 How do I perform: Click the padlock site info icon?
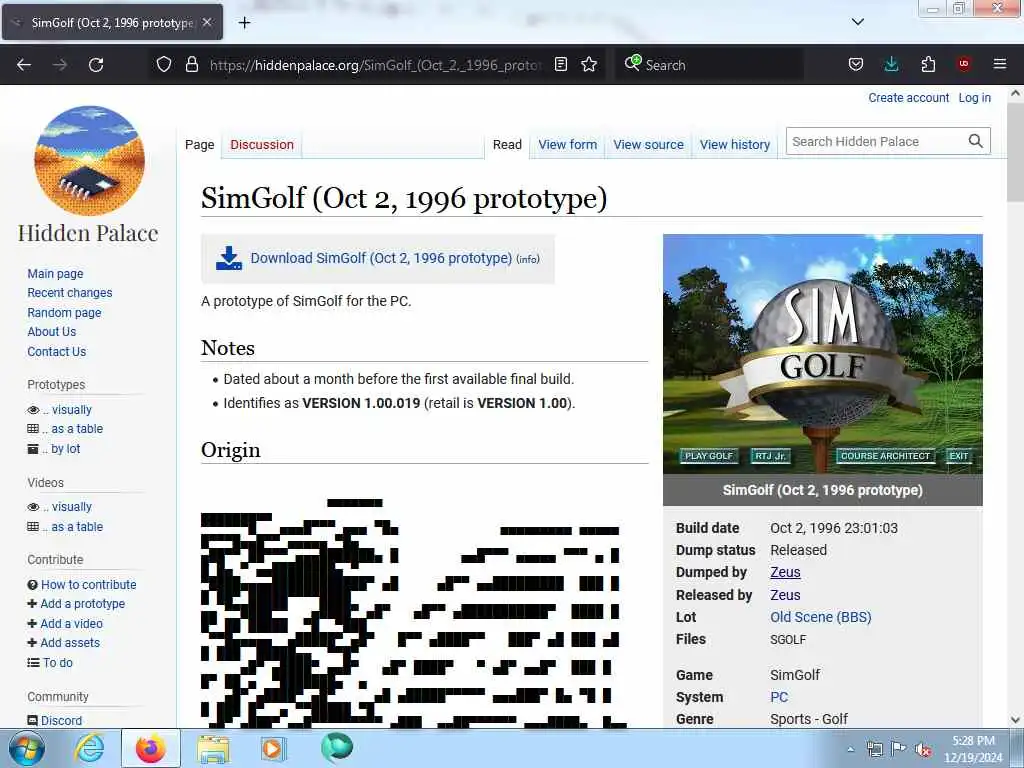click(x=191, y=64)
